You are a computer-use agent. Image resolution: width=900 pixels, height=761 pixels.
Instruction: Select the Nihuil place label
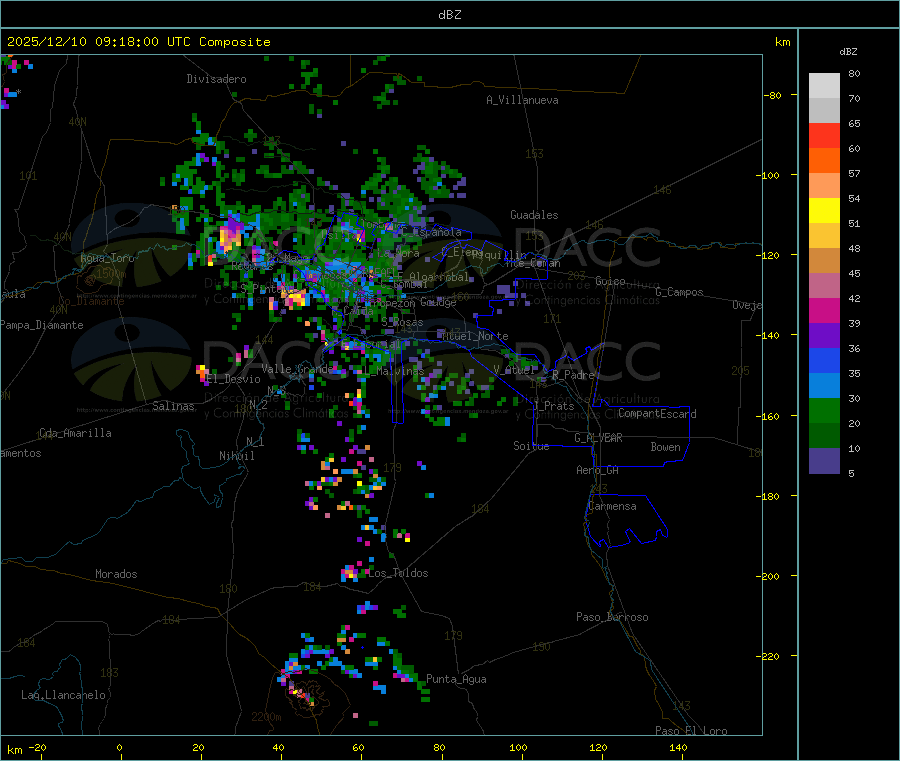pyautogui.click(x=237, y=456)
